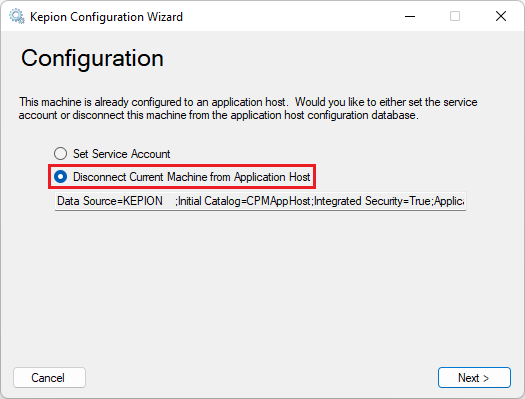Click the large "Configuration" page heading
525x399 pixels.
92,58
